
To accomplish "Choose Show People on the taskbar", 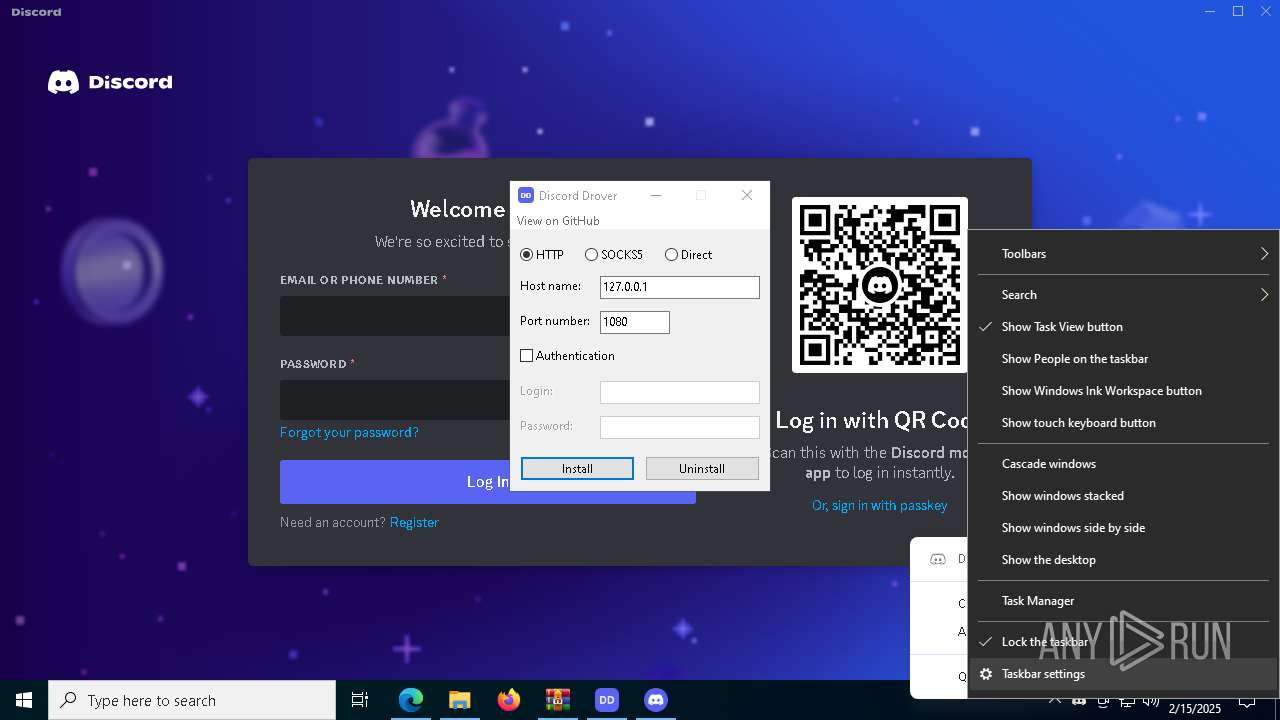I will pos(1123,359).
